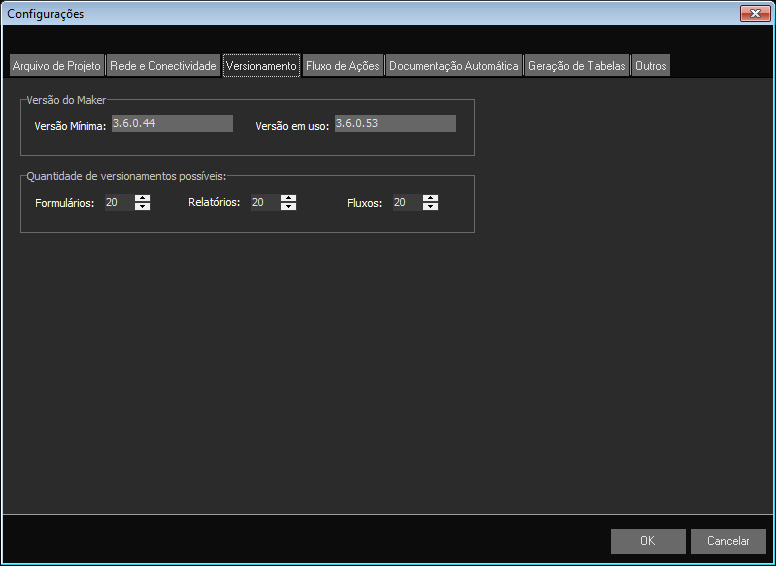Select the Versionamento tab

tap(261, 66)
